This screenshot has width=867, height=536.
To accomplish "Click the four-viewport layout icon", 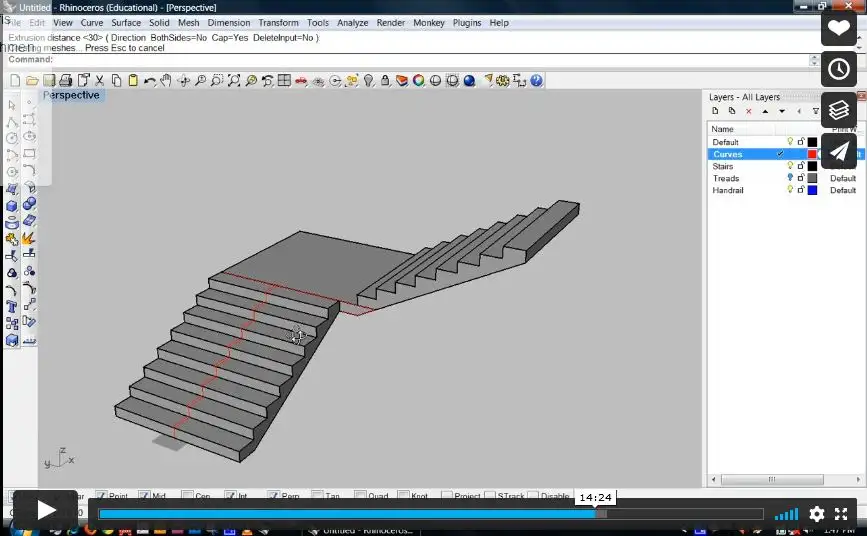I will [x=284, y=81].
